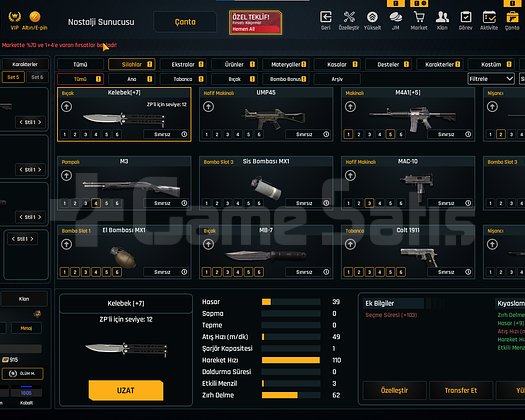
Task: Select the Tabanca sub-tab
Action: (x=183, y=79)
